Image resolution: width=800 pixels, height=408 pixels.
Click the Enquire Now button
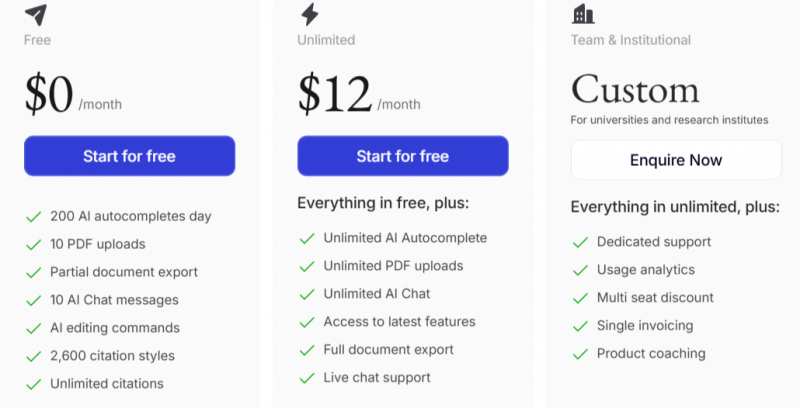point(676,160)
